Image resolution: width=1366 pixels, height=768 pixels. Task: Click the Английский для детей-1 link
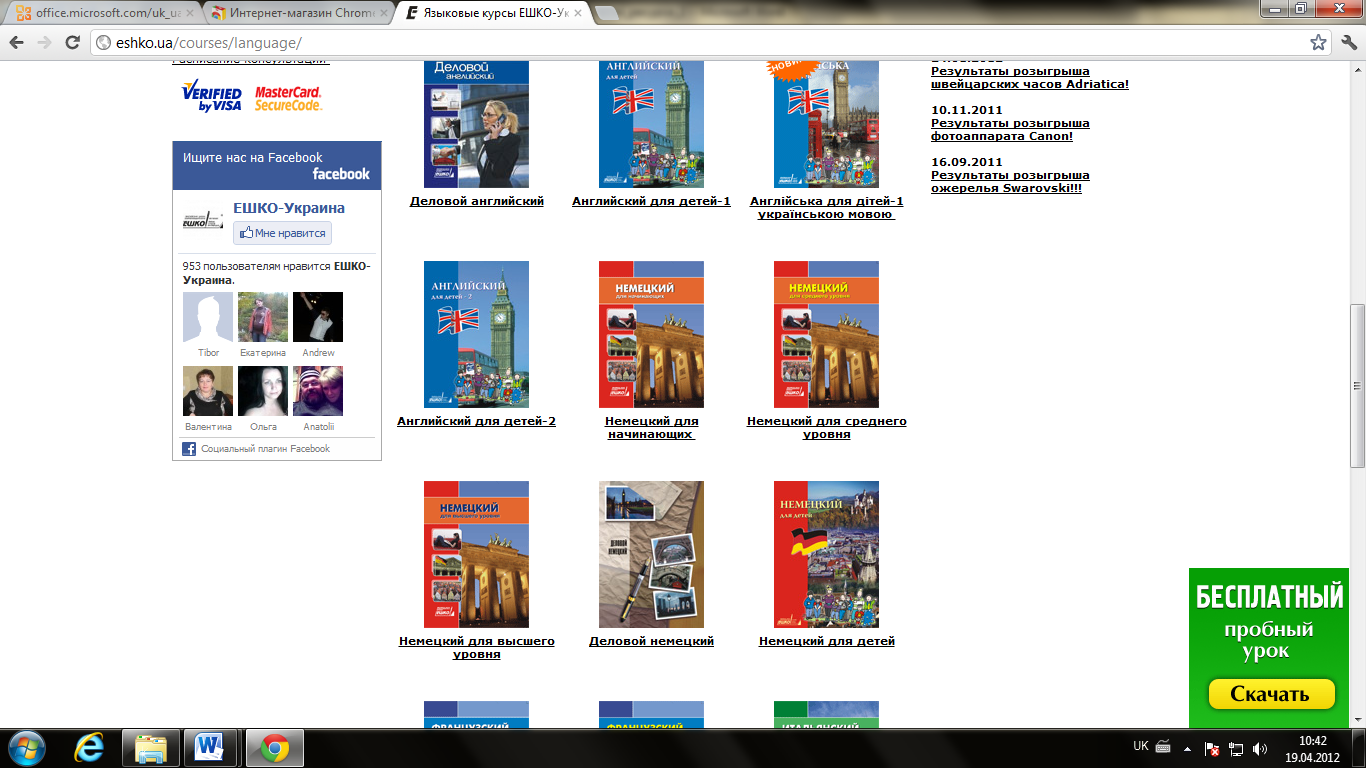[x=651, y=201]
